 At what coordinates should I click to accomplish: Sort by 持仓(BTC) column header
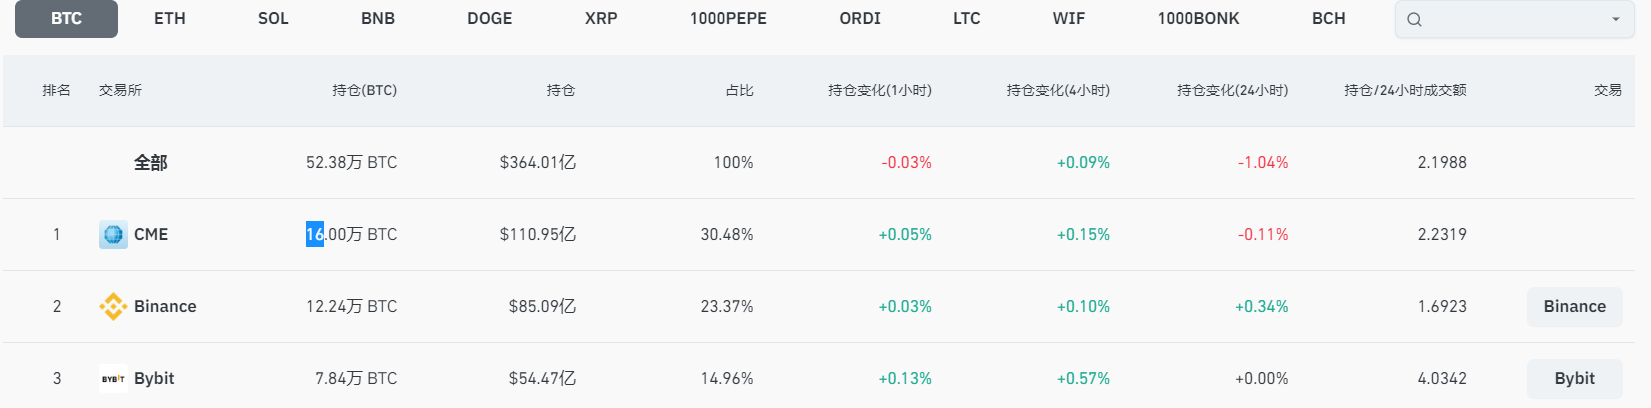(364, 91)
